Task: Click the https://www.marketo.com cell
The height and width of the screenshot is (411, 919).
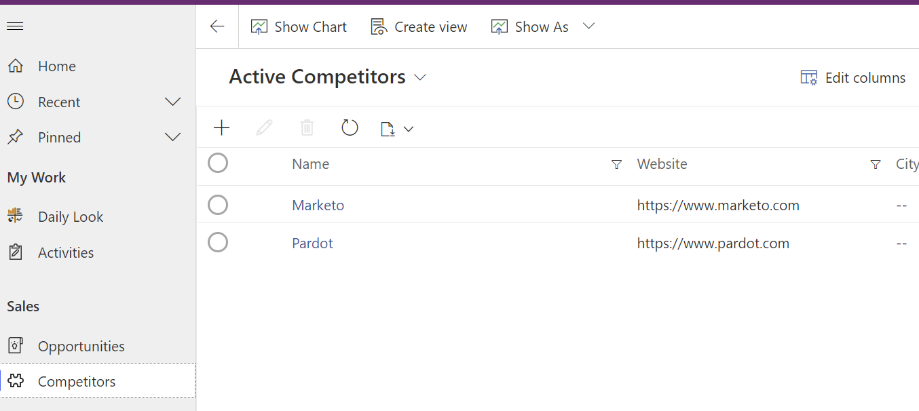Action: coord(719,205)
